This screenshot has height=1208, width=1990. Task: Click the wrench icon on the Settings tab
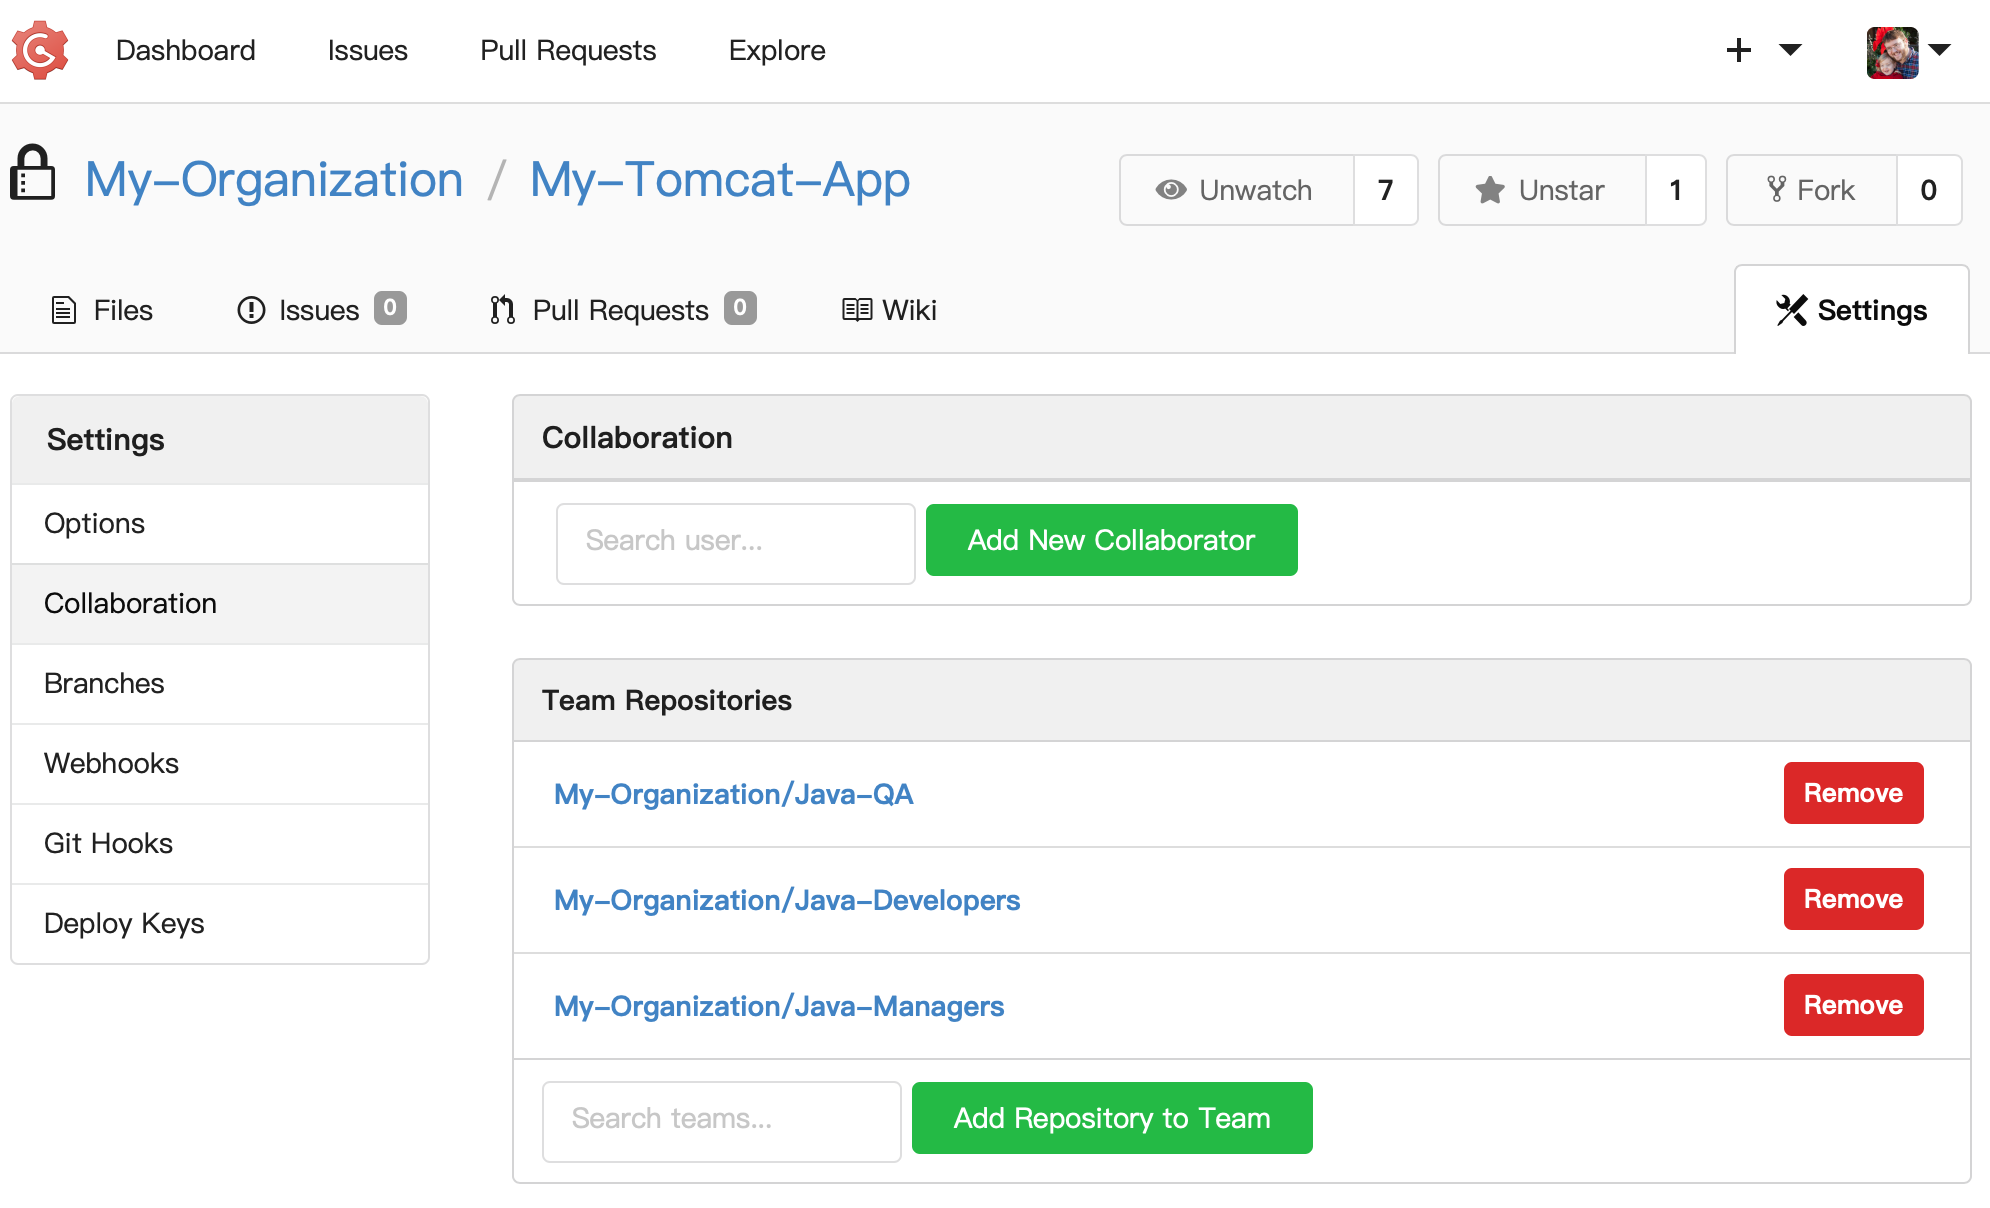[x=1791, y=310]
